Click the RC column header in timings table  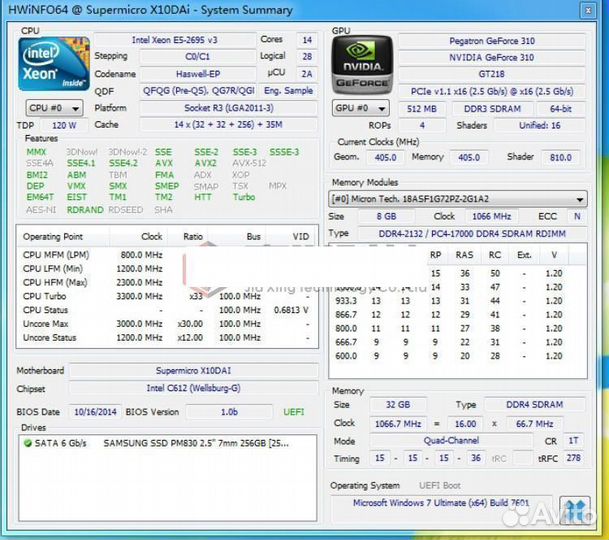494,255
